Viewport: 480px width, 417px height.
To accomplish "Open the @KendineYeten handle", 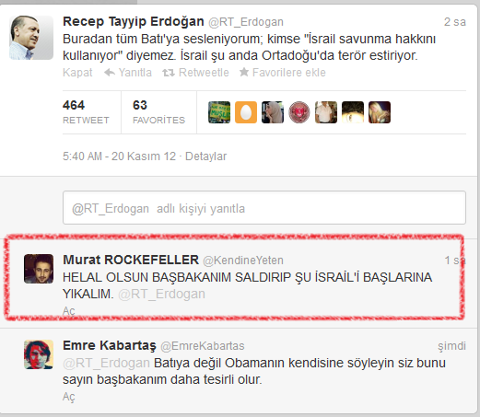I will 243,260.
